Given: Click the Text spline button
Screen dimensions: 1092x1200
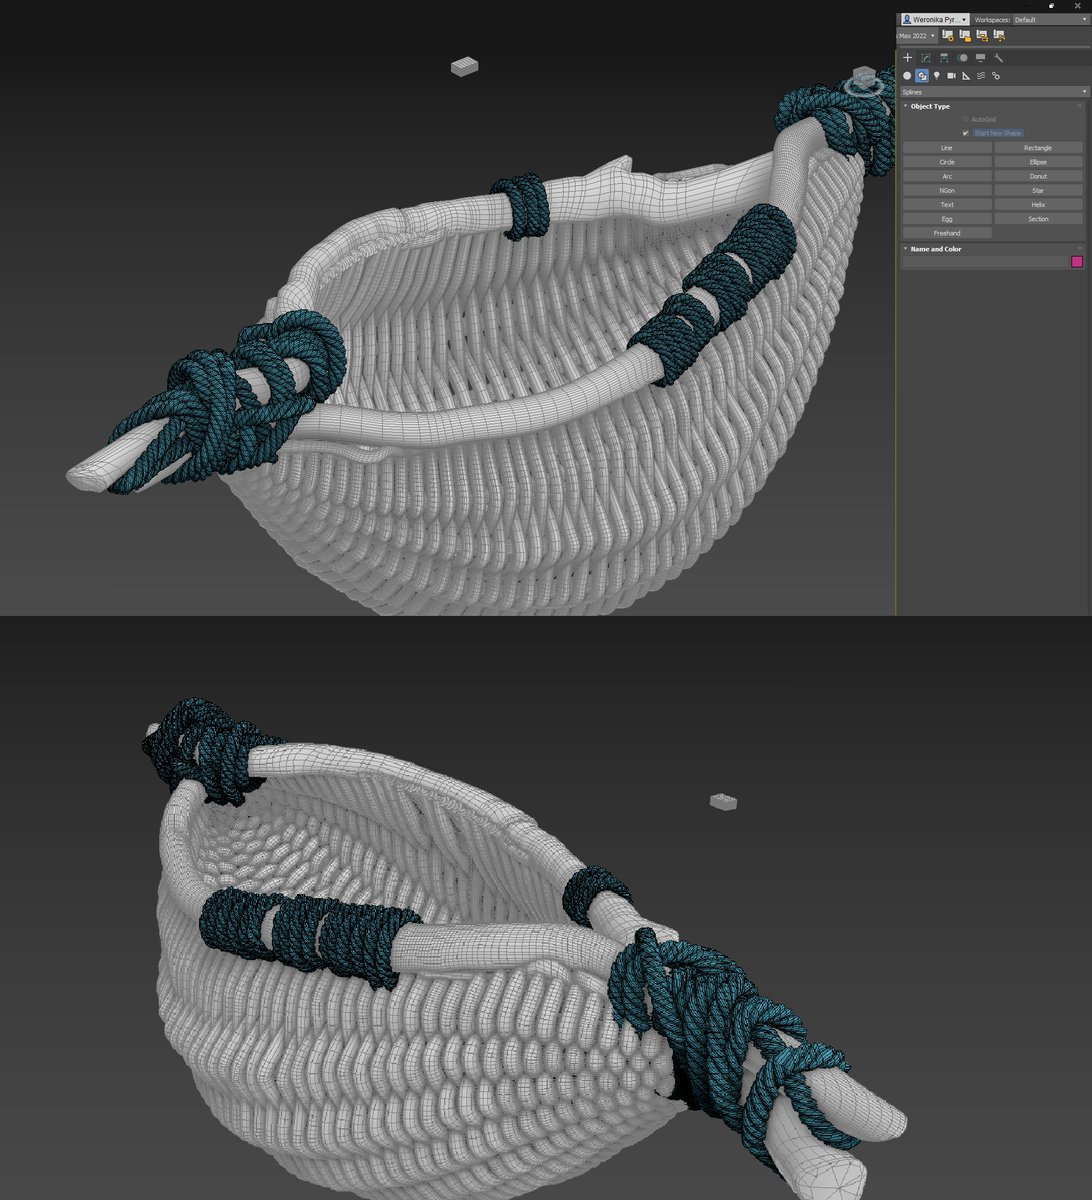Looking at the screenshot, I should pos(947,205).
